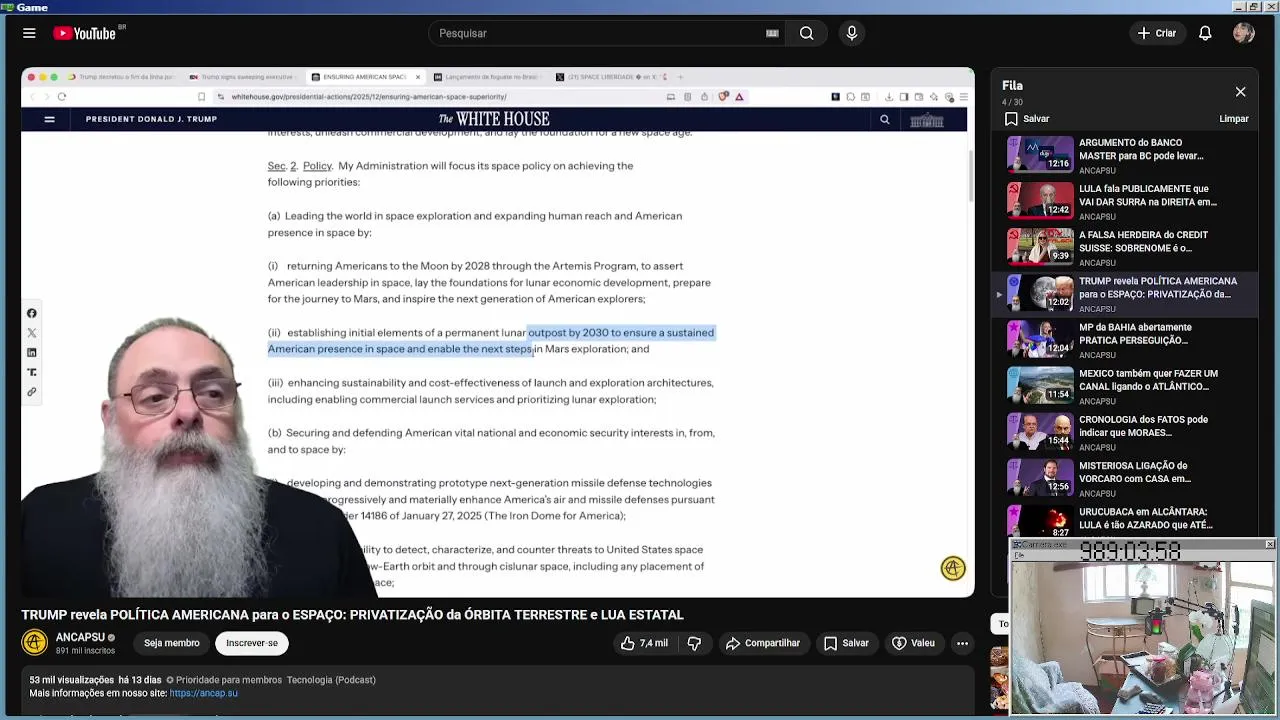Click the X share icon in video sidebar
This screenshot has width=1280, height=720.
click(32, 333)
